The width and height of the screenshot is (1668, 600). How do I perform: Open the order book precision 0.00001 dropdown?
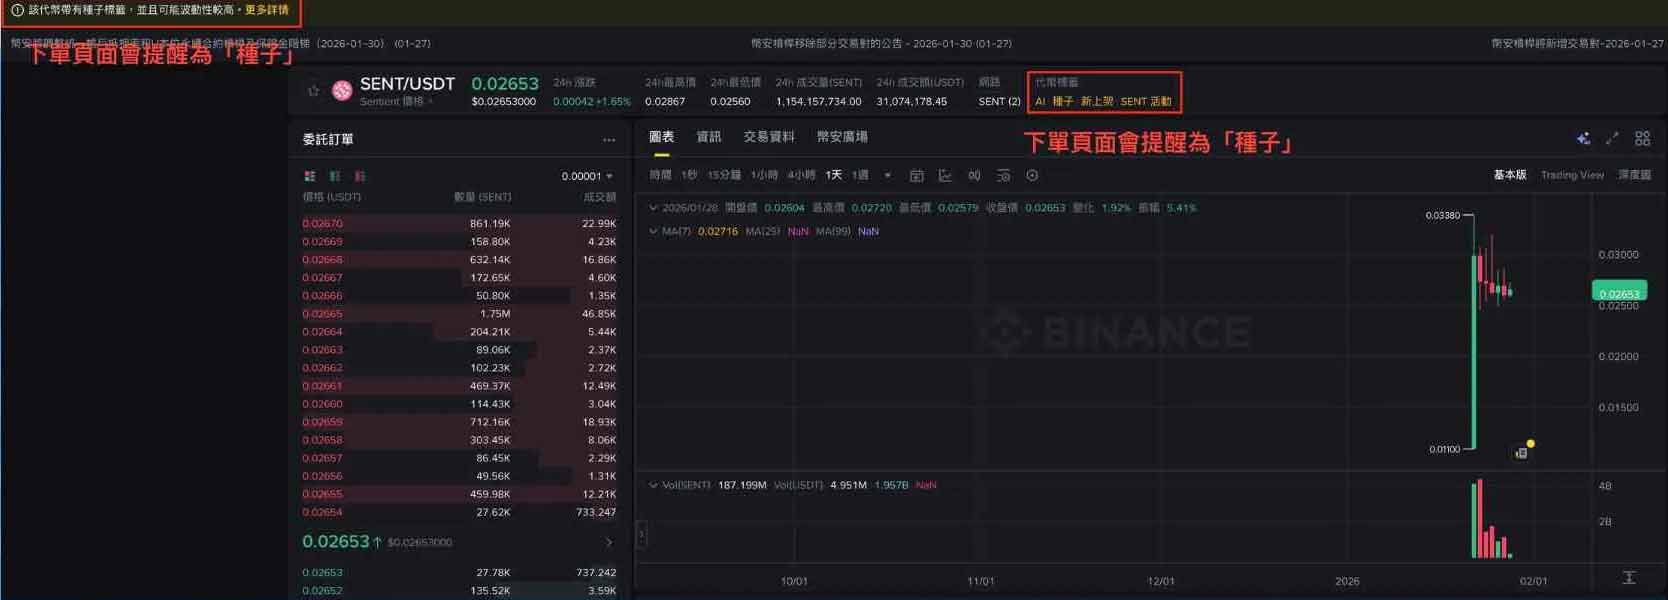(587, 176)
